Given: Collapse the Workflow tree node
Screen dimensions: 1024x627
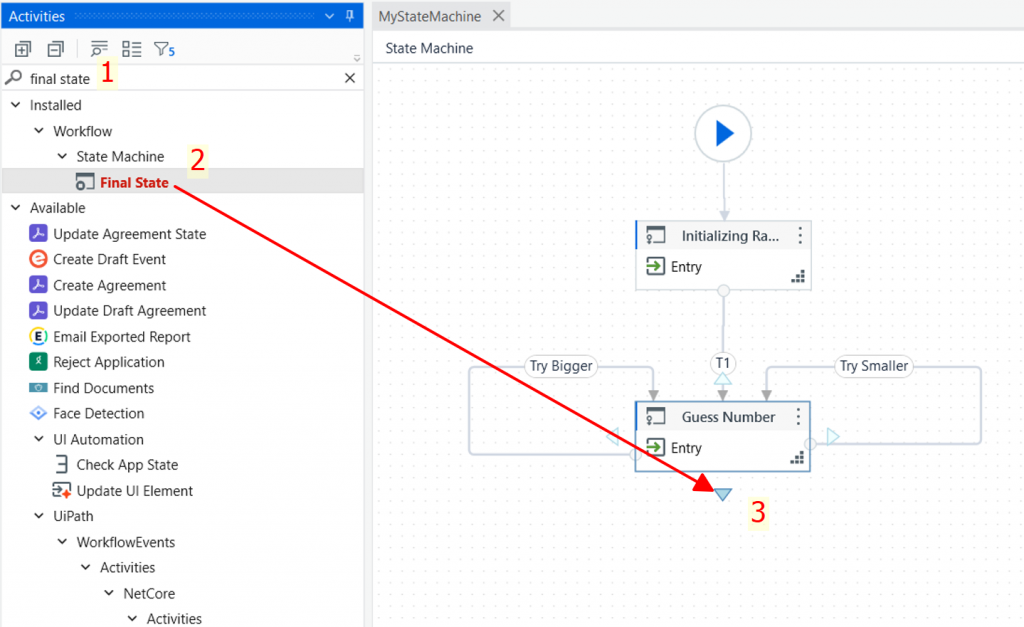Looking at the screenshot, I should [x=39, y=131].
